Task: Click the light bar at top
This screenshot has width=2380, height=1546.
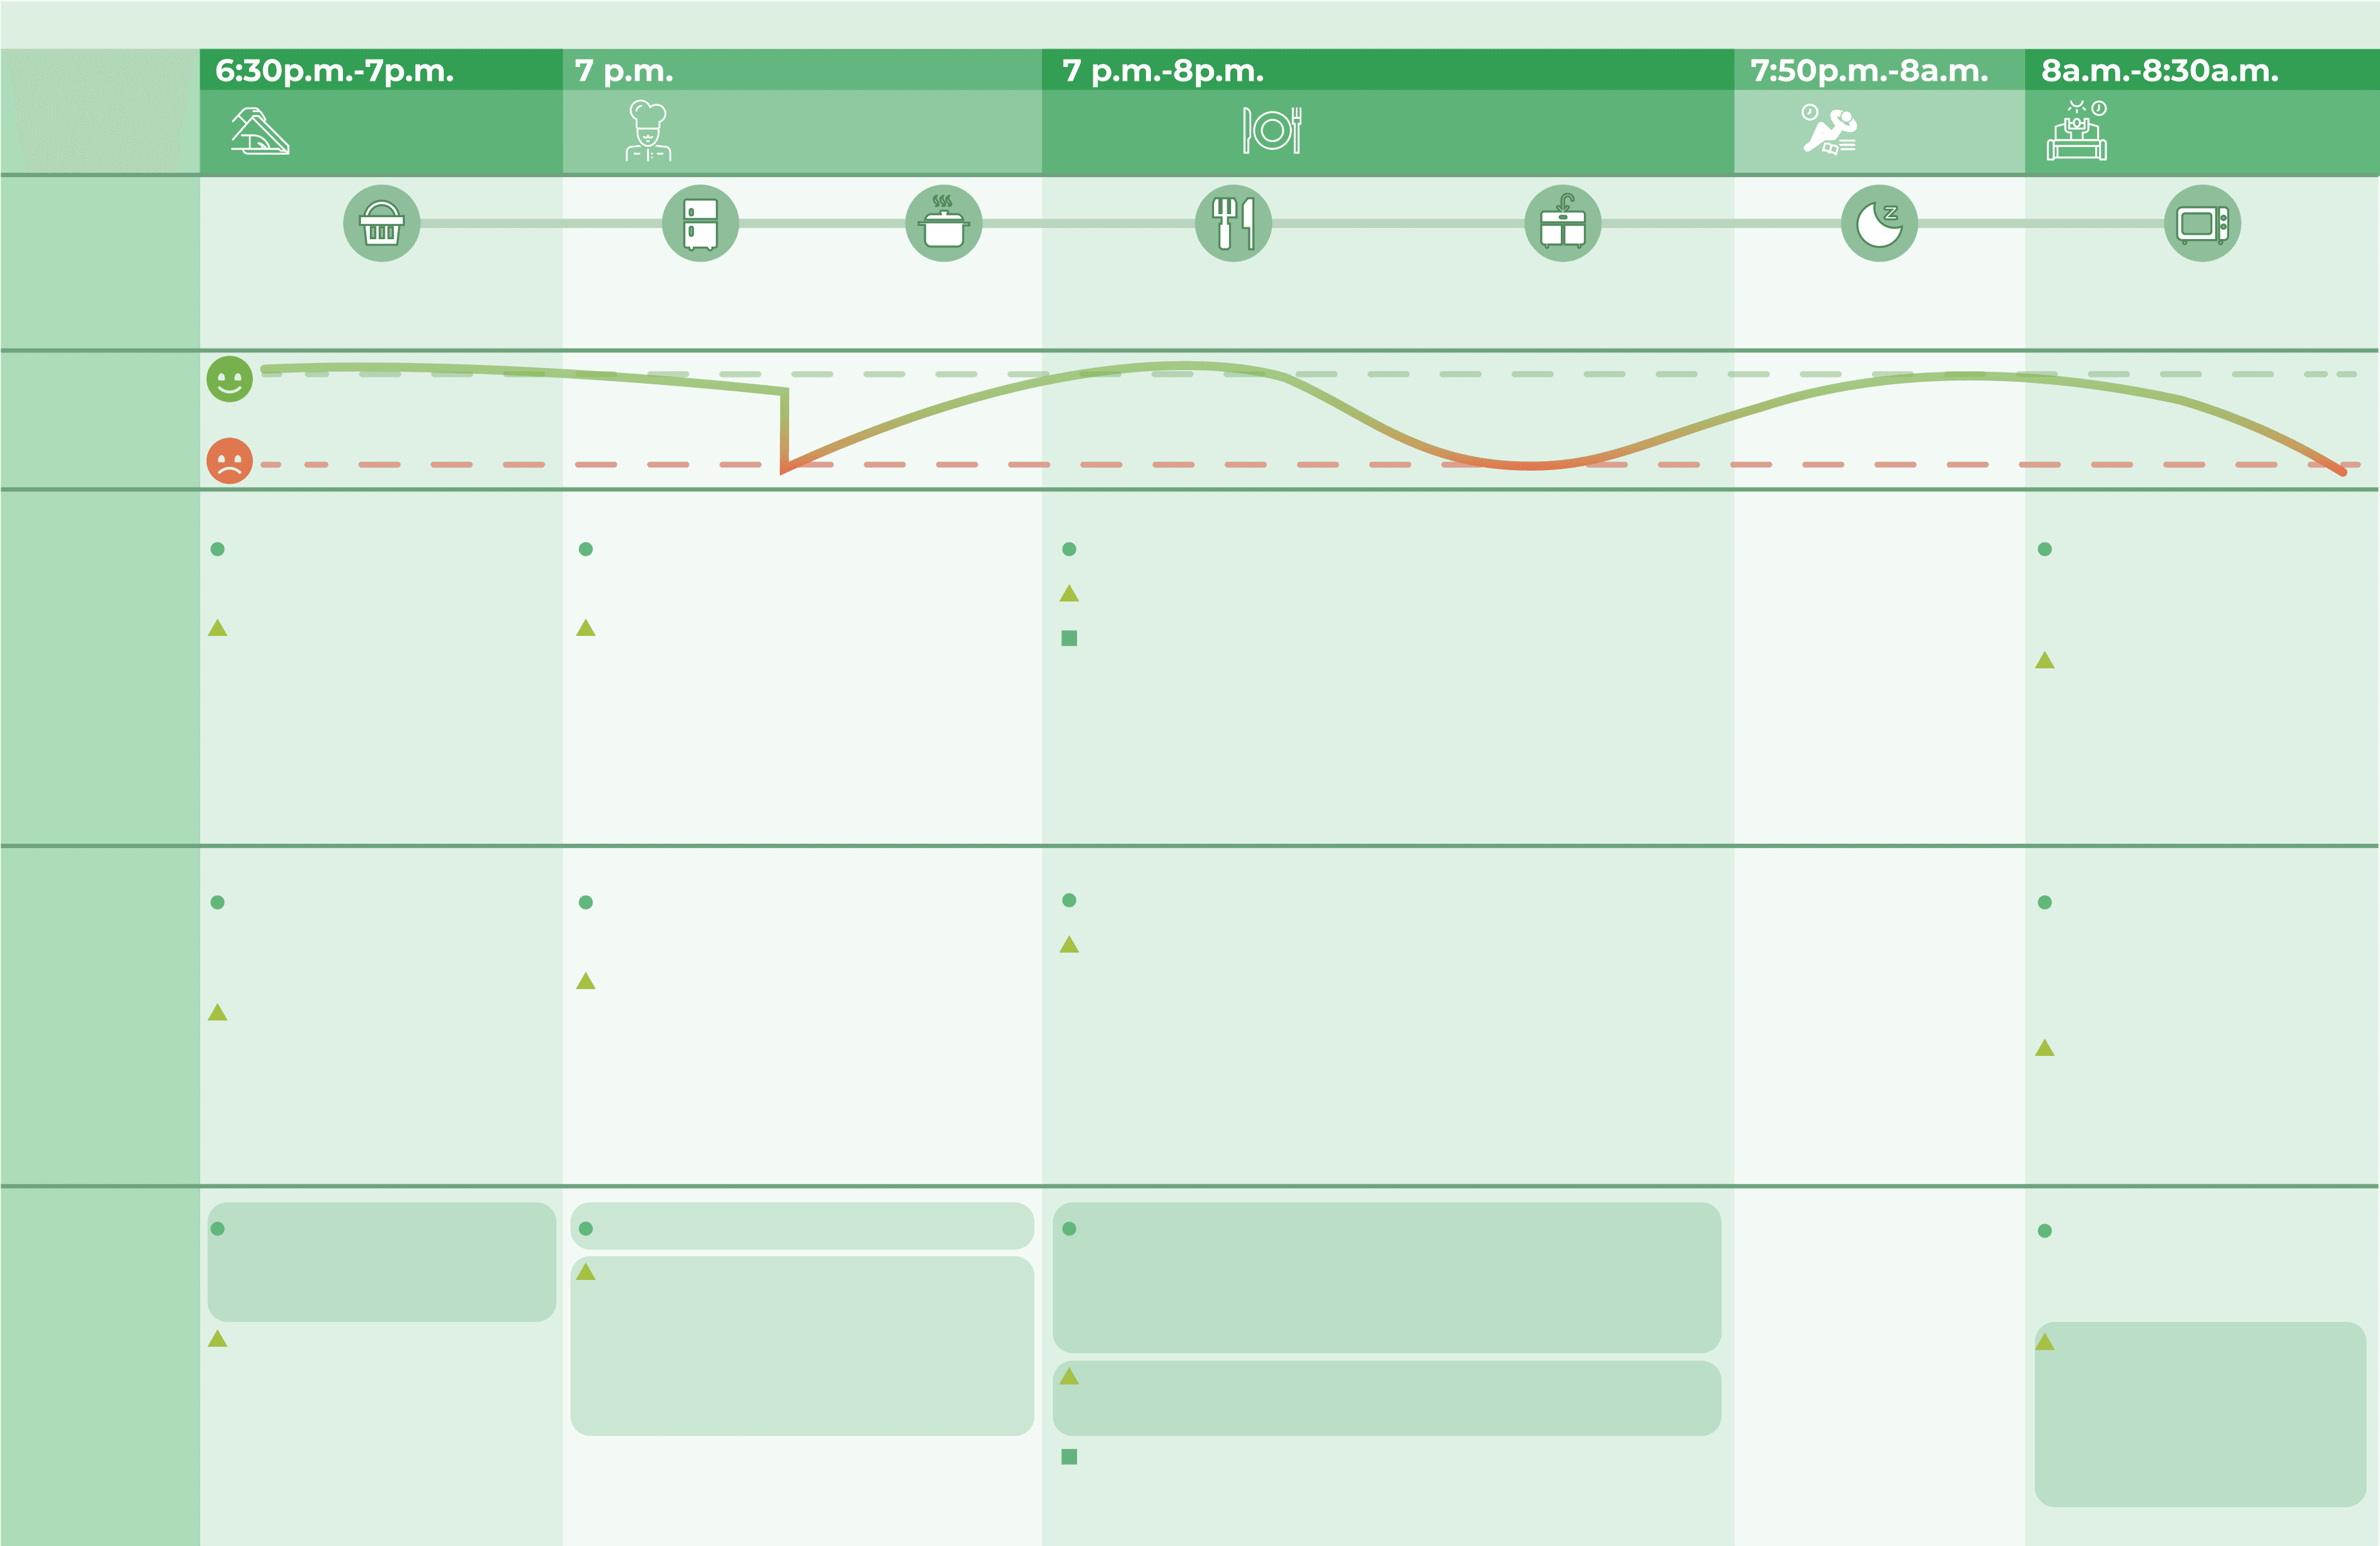Action: [x=1190, y=25]
